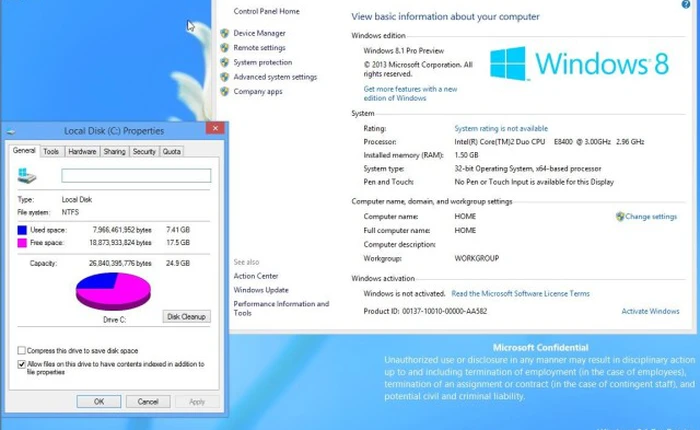Open the Device Manager link
700x430 pixels.
coord(259,33)
